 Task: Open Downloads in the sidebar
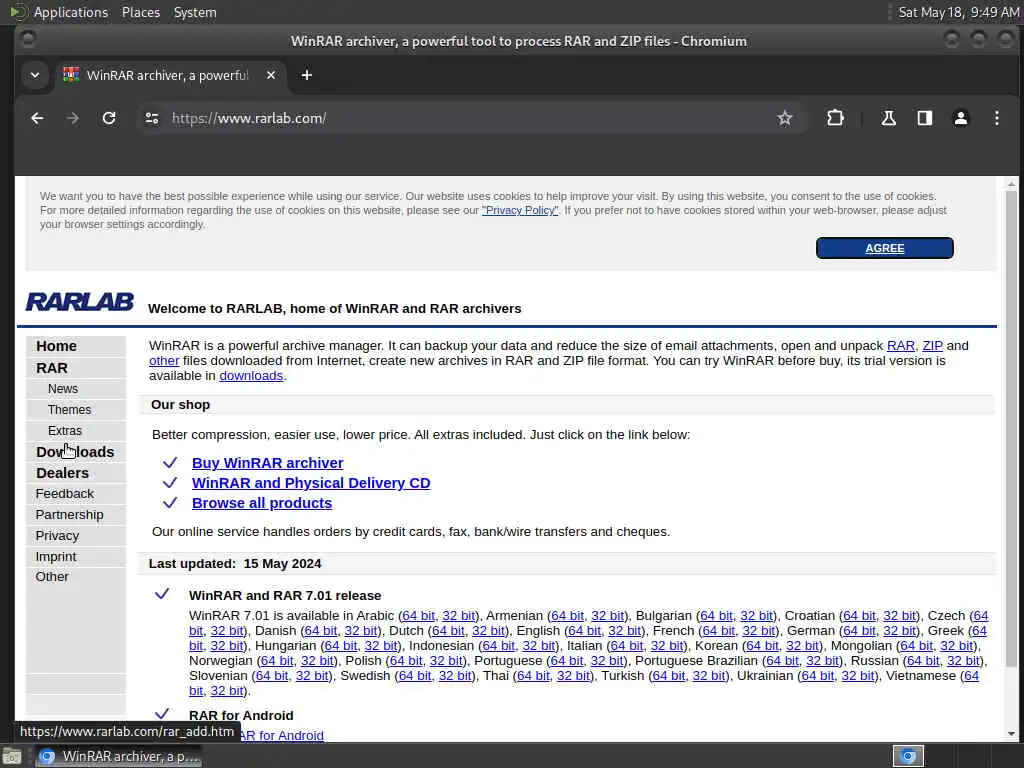point(75,452)
